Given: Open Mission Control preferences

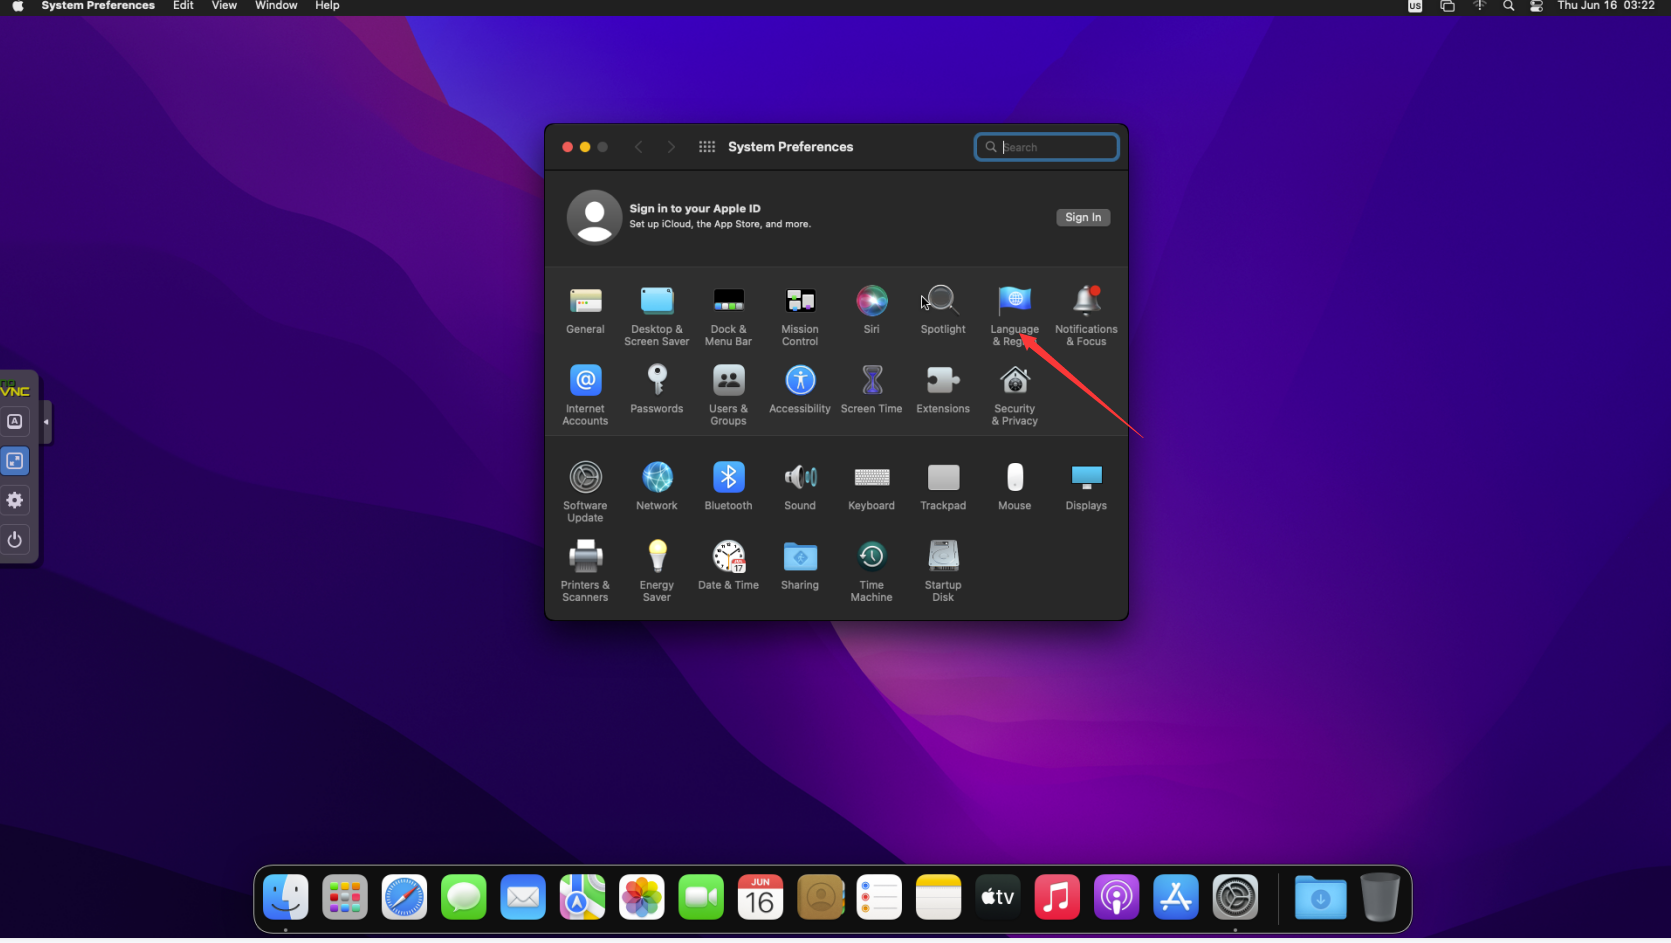Looking at the screenshot, I should coord(800,315).
